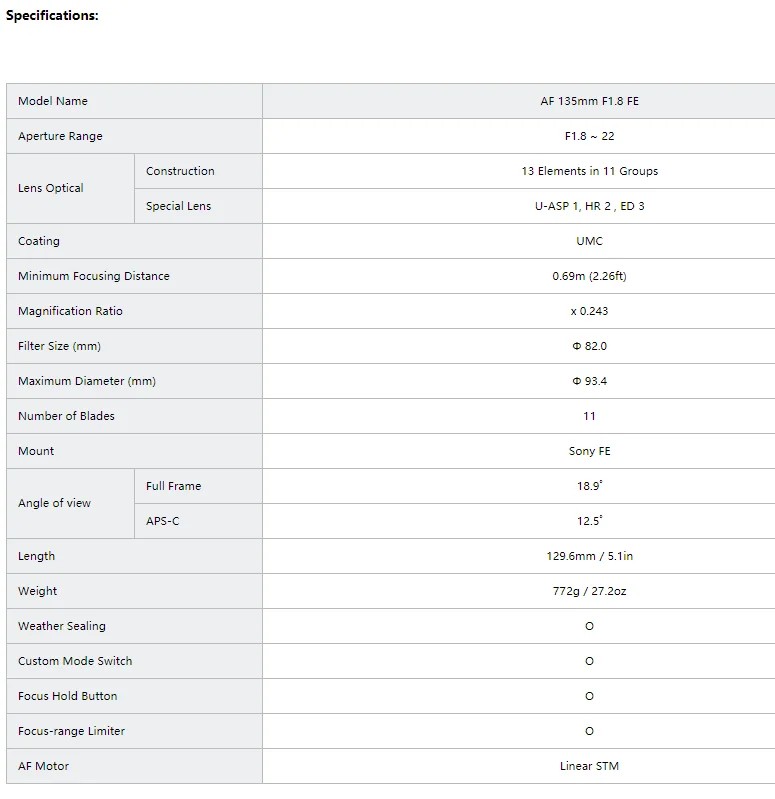The width and height of the screenshot is (775, 799).
Task: Click the UMC coating value
Action: pyautogui.click(x=589, y=241)
